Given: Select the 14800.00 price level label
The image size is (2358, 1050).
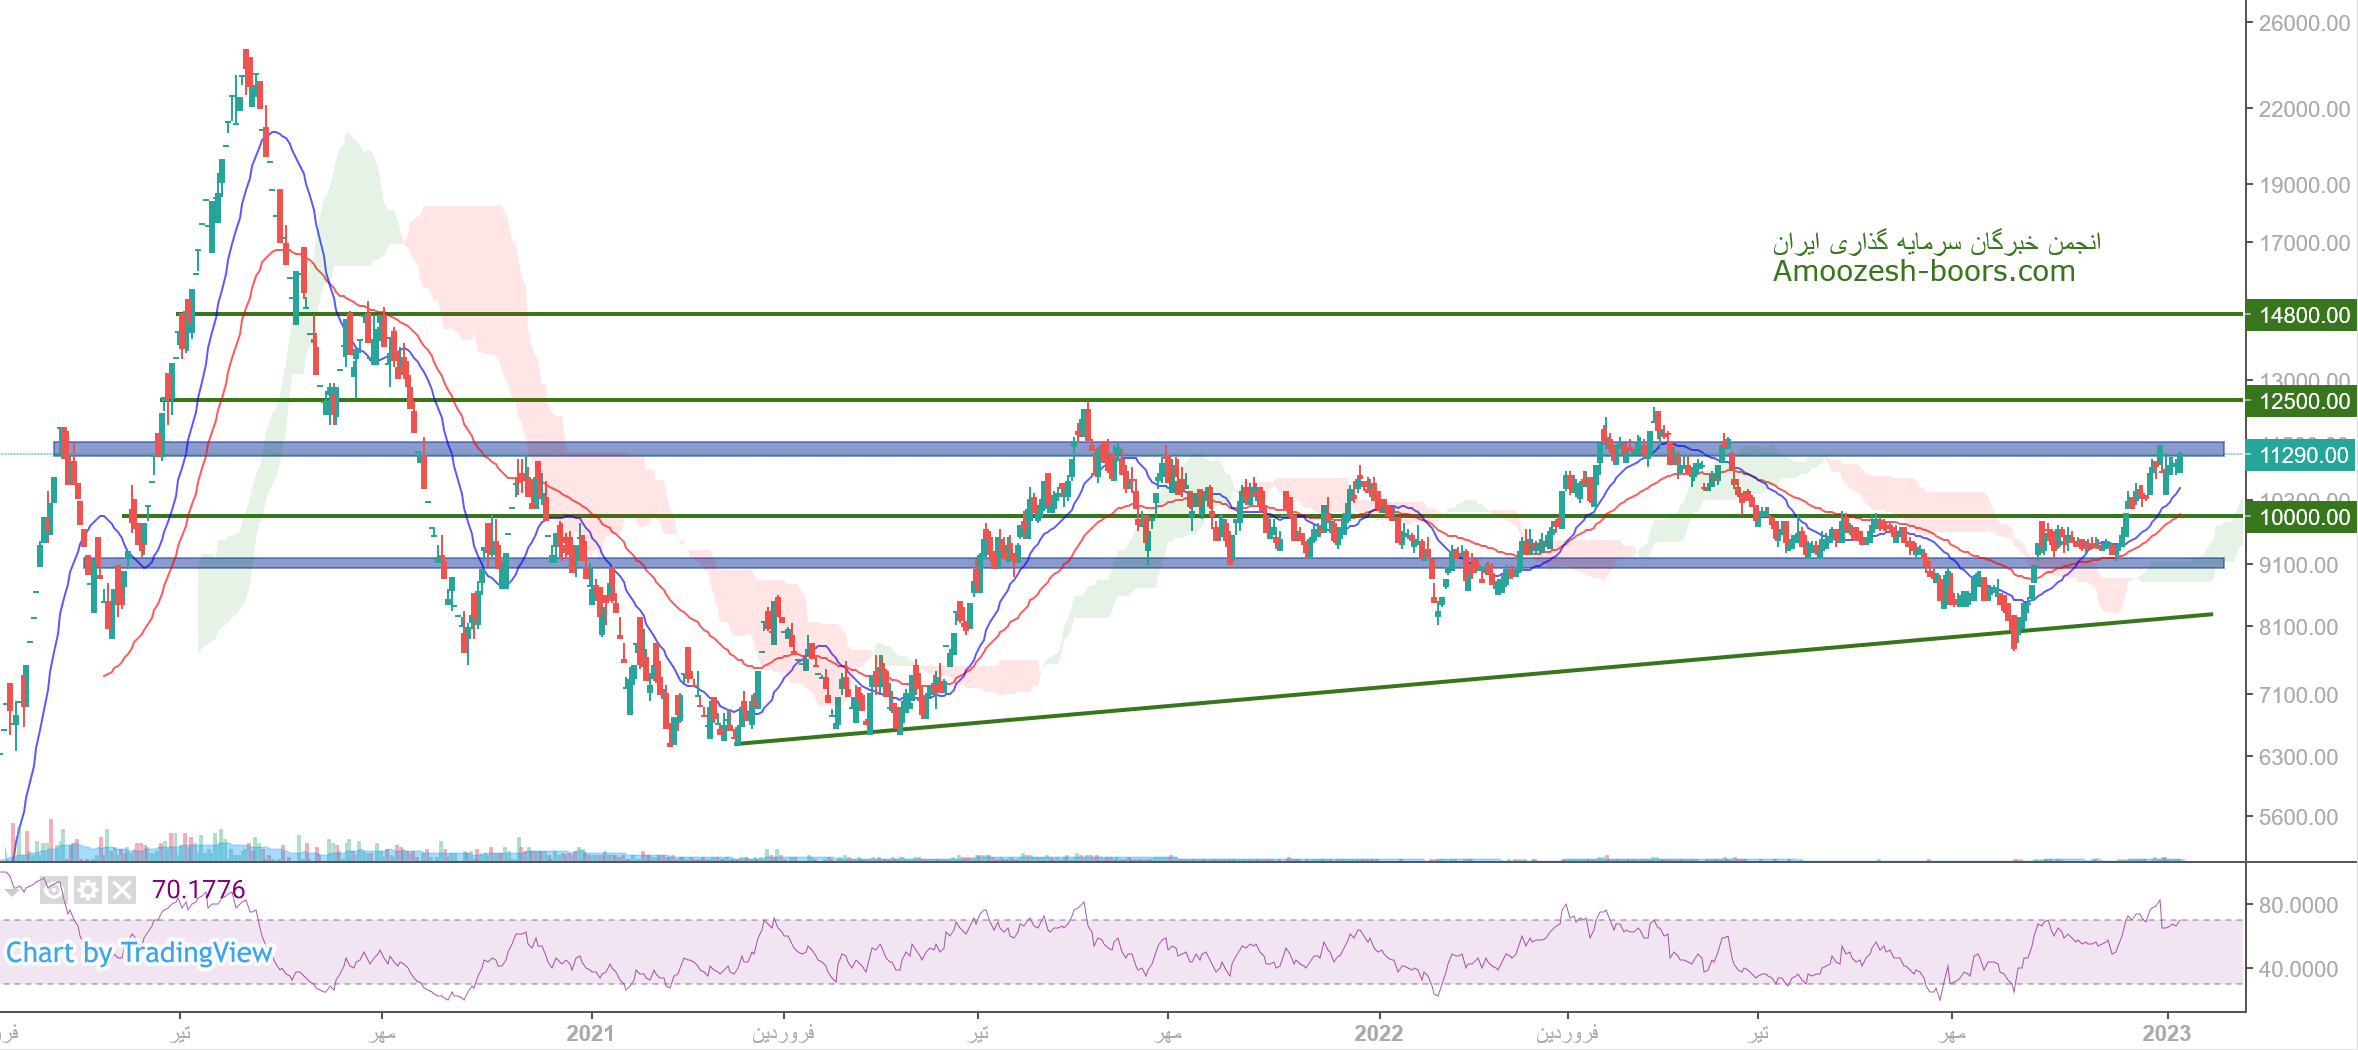Looking at the screenshot, I should (2303, 315).
